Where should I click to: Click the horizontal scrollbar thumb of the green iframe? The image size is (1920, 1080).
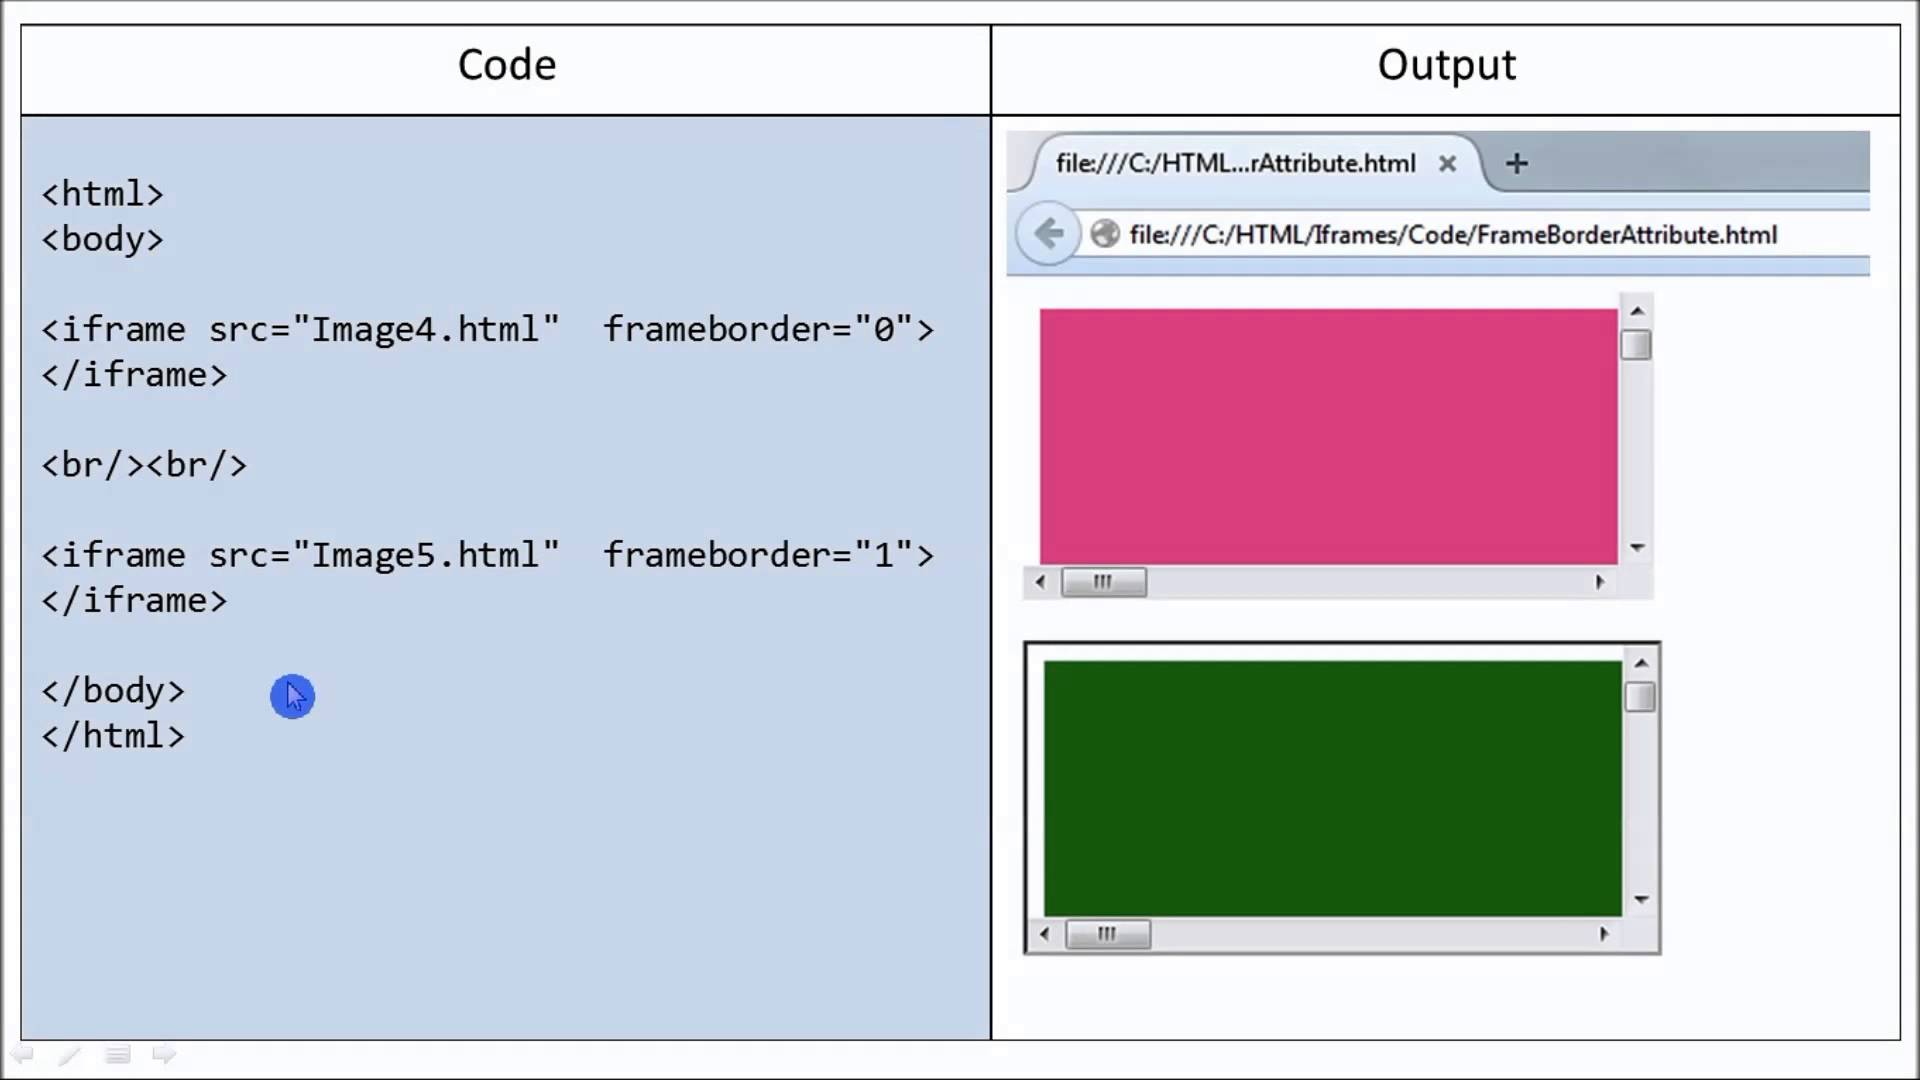pos(1108,934)
